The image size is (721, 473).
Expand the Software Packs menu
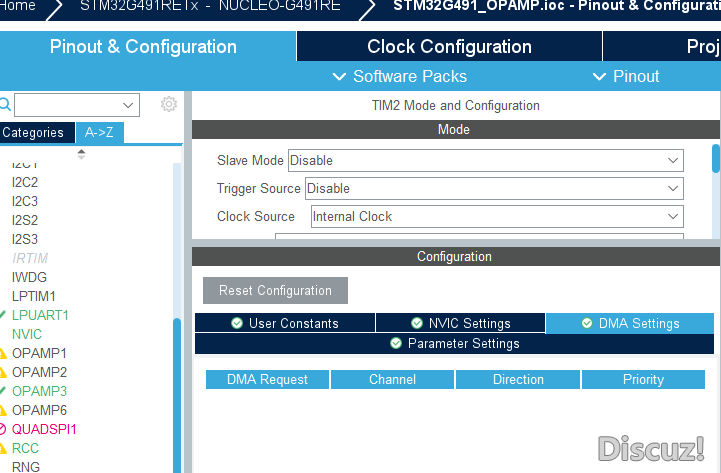pos(400,76)
